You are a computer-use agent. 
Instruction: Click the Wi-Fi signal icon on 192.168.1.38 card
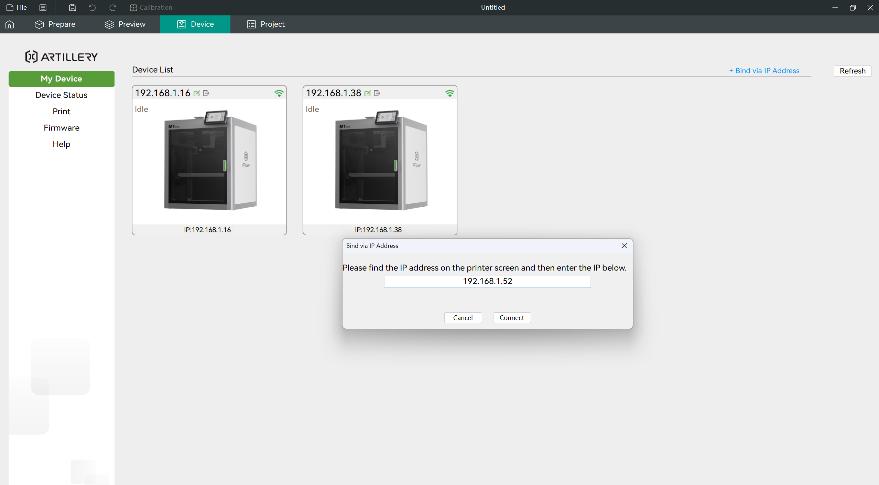point(450,93)
